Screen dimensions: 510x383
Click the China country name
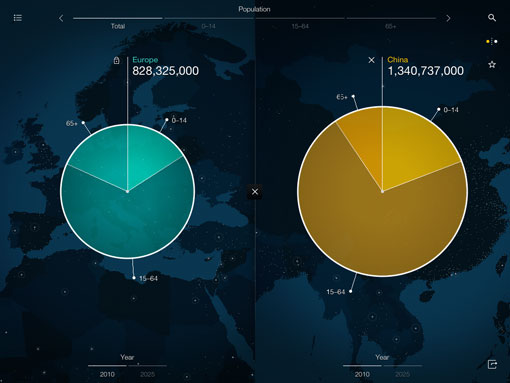397,60
